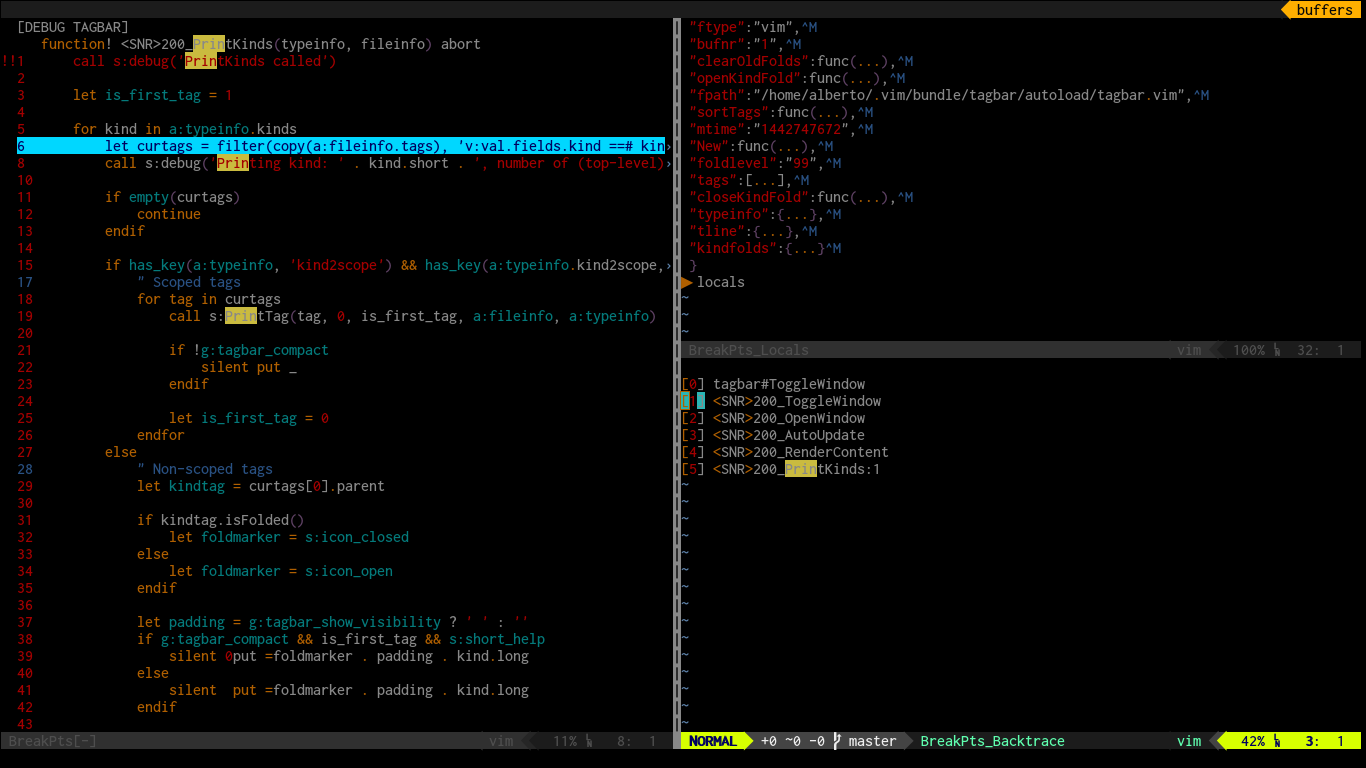Click the 'silent put _' line
The height and width of the screenshot is (768, 1366).
coord(249,367)
